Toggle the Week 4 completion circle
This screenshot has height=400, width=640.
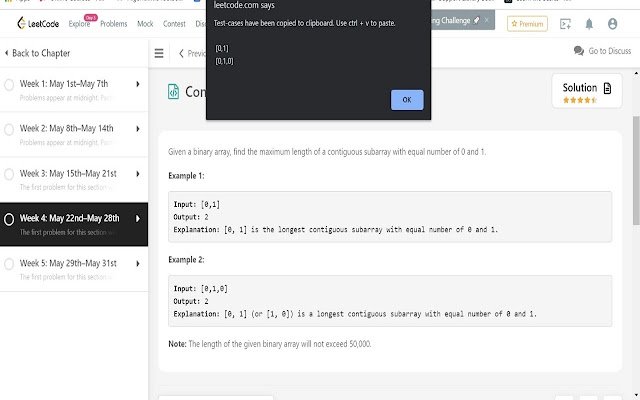pos(9,219)
